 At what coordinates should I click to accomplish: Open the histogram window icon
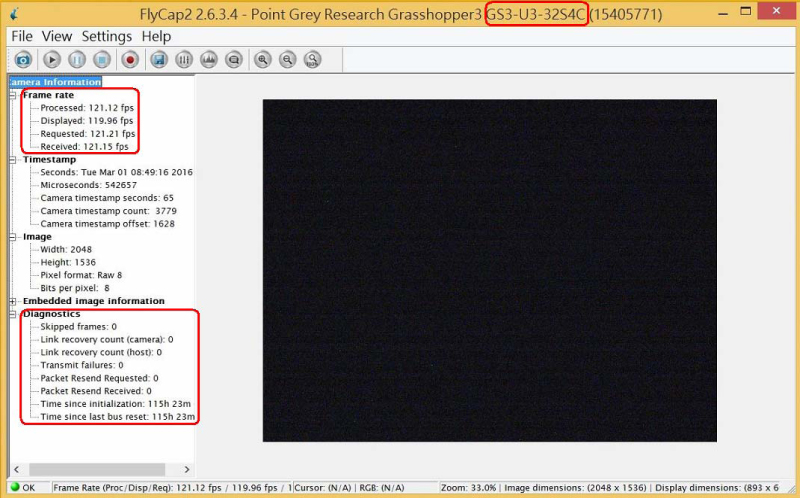tap(209, 60)
